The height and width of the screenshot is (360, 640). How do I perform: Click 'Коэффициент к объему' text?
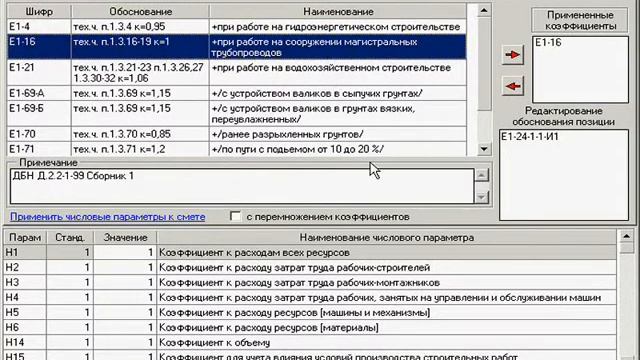(215, 342)
